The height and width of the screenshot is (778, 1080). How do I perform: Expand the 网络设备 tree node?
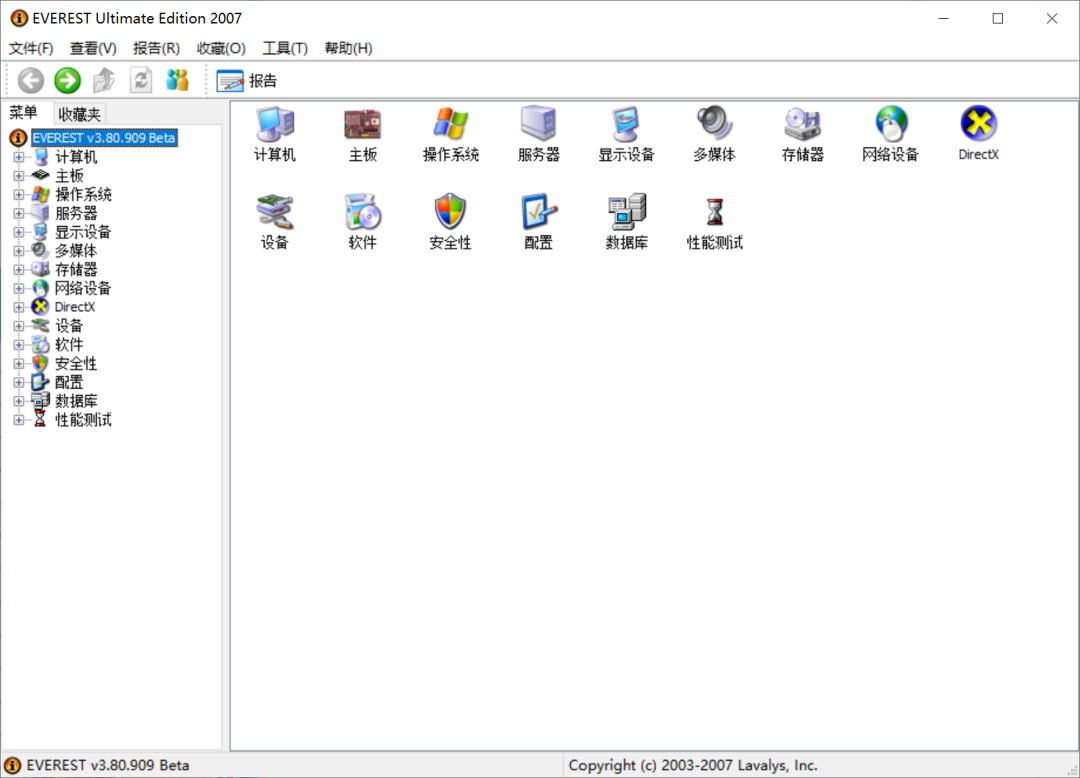coord(19,288)
